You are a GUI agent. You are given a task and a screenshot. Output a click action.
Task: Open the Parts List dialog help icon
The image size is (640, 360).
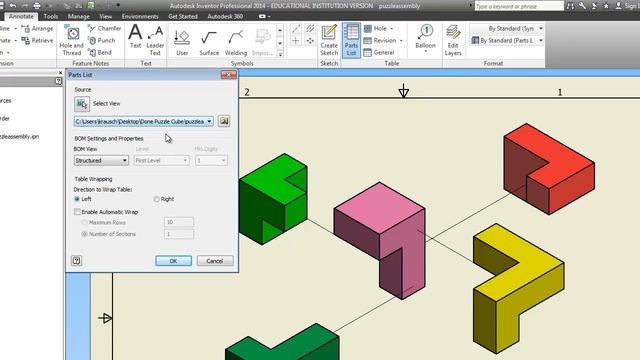point(76,260)
